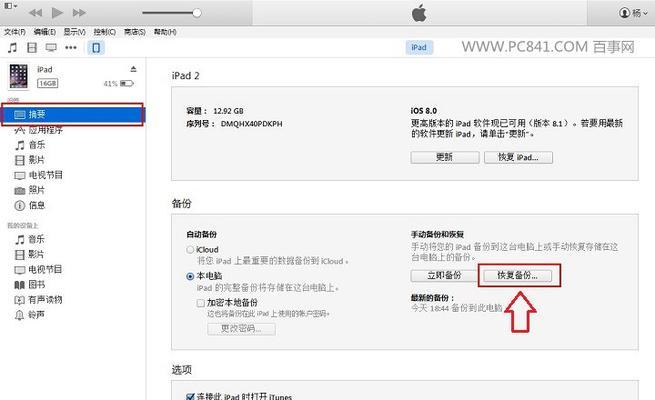Open the 控制(C) menu

pyautogui.click(x=104, y=32)
